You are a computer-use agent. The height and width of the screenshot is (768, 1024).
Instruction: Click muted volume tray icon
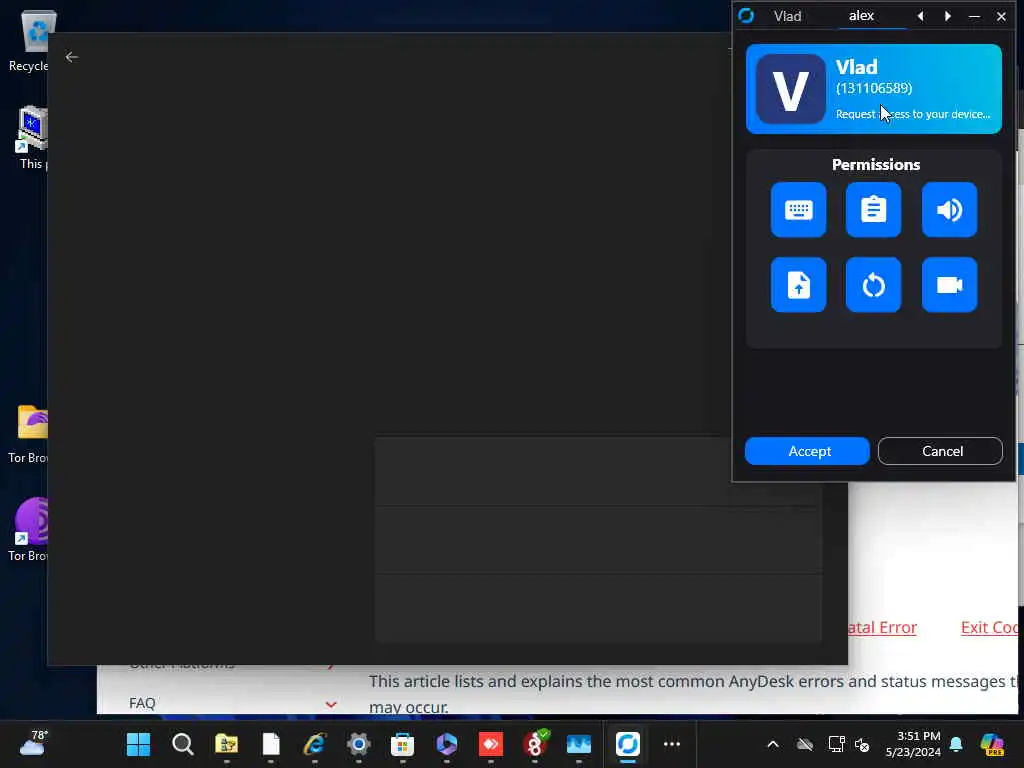point(862,744)
